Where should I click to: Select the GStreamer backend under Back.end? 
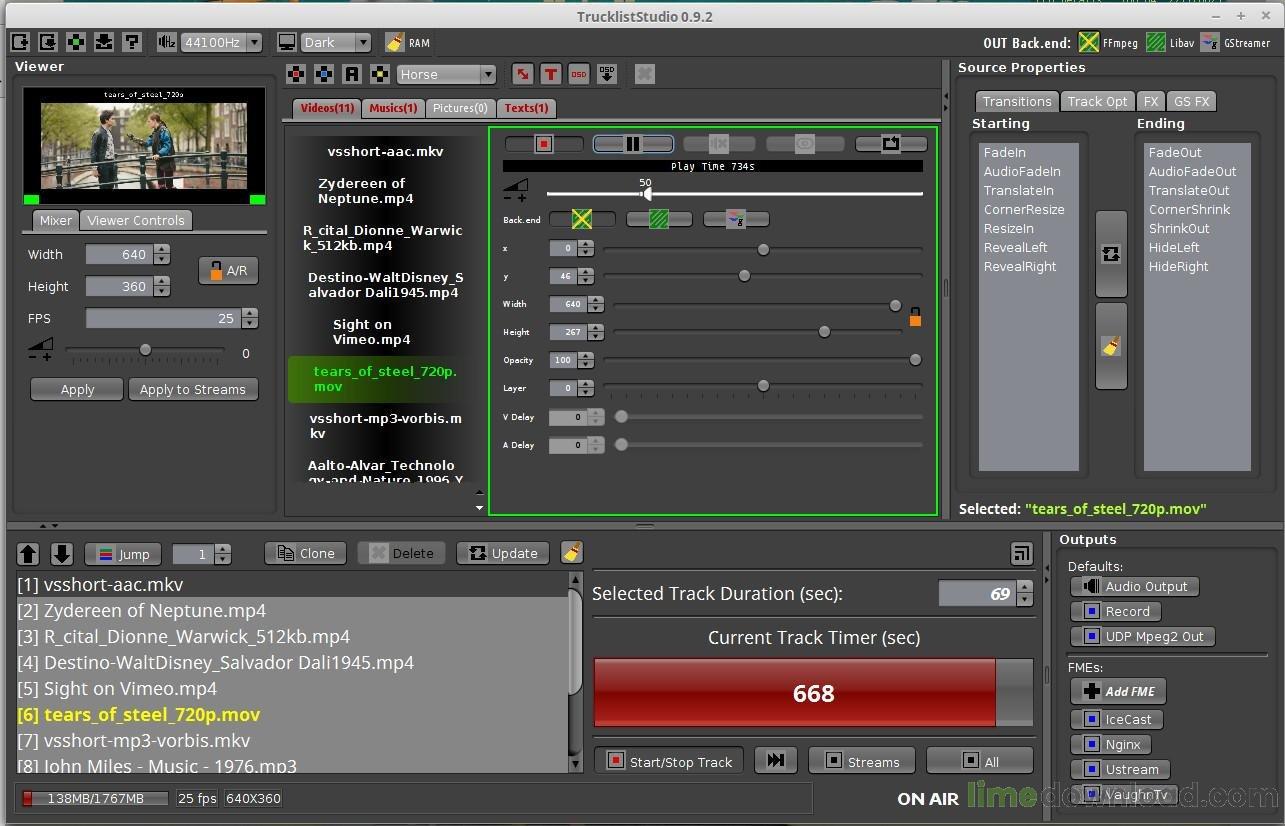click(x=736, y=219)
